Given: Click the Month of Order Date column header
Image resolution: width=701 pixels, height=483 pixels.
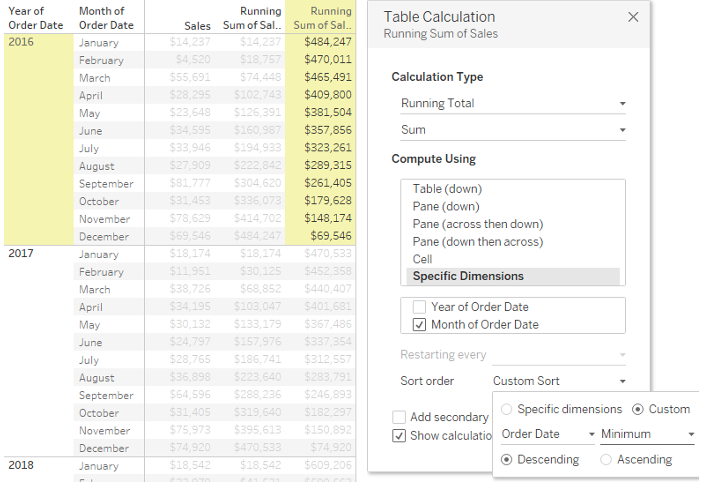Looking at the screenshot, I should point(106,18).
